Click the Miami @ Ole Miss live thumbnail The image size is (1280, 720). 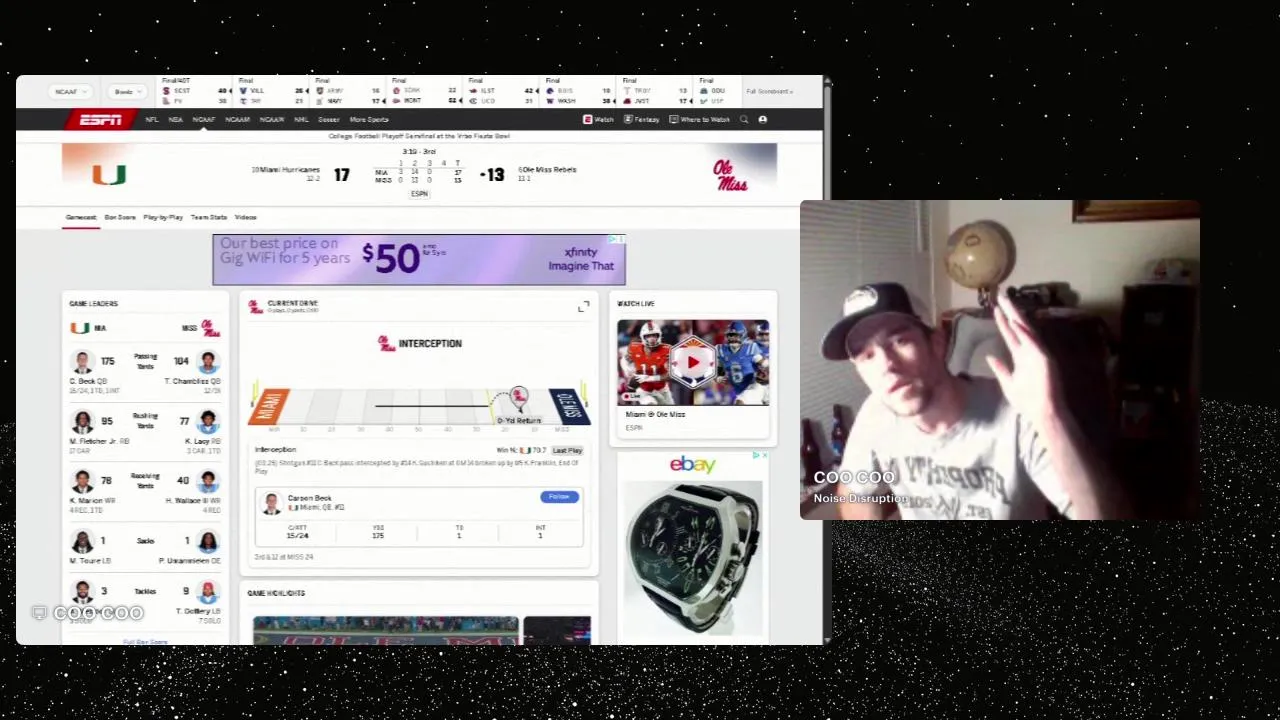(x=693, y=362)
